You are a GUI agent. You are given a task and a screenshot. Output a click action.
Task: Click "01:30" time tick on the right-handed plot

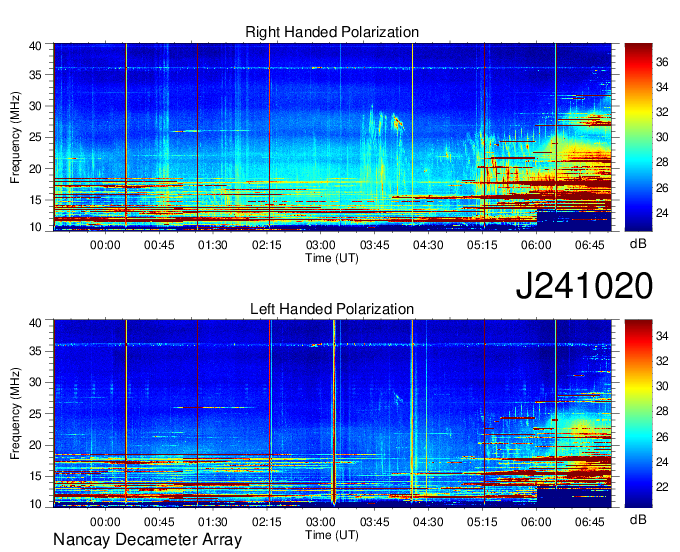[213, 245]
